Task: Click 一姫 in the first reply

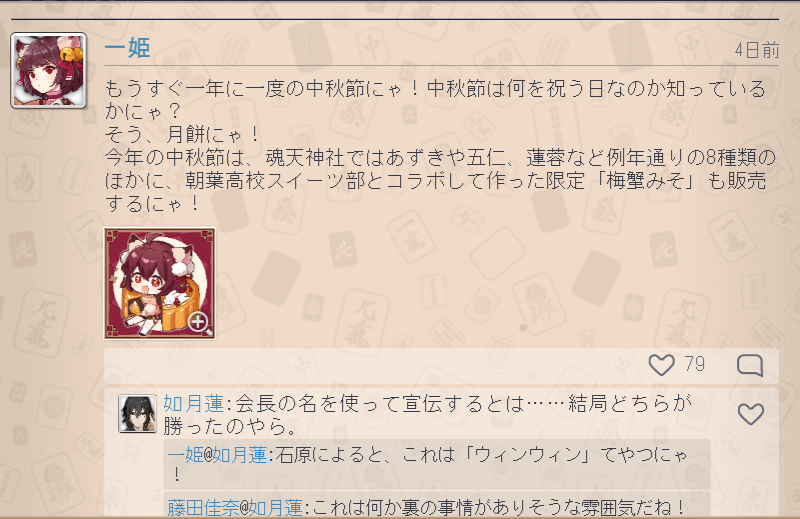Action: pos(185,454)
